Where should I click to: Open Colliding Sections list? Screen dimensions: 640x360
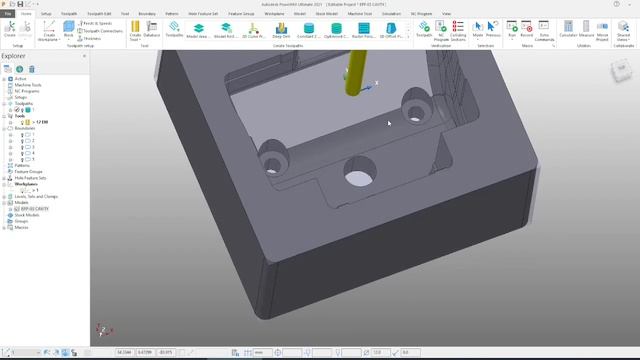[458, 31]
